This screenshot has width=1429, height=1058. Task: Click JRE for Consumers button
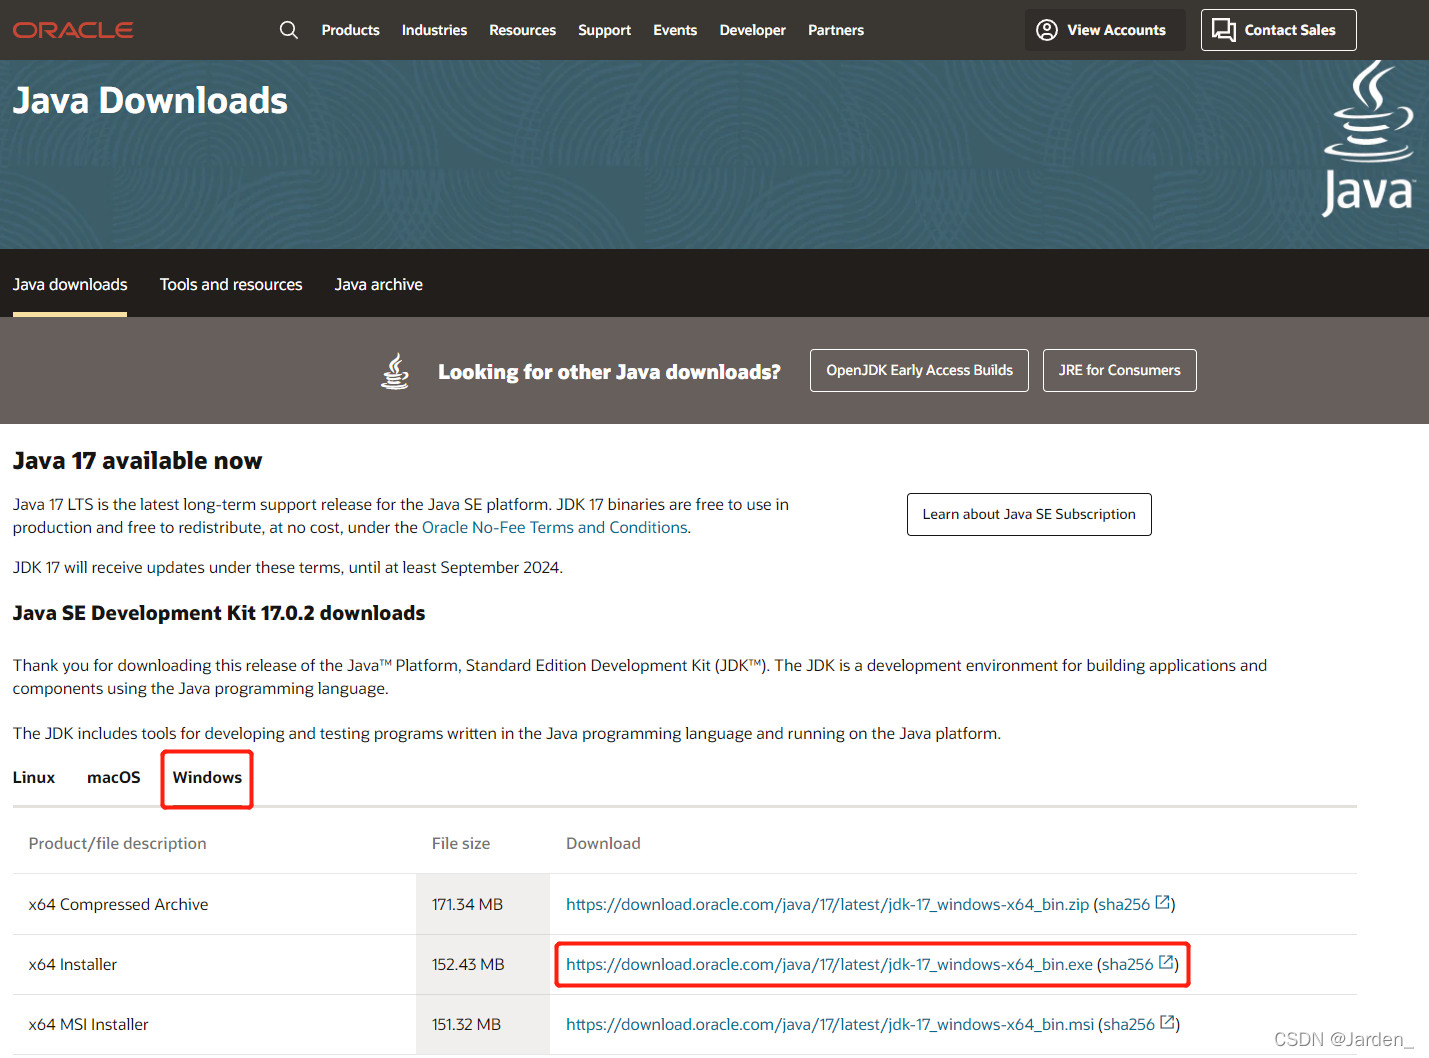point(1120,370)
